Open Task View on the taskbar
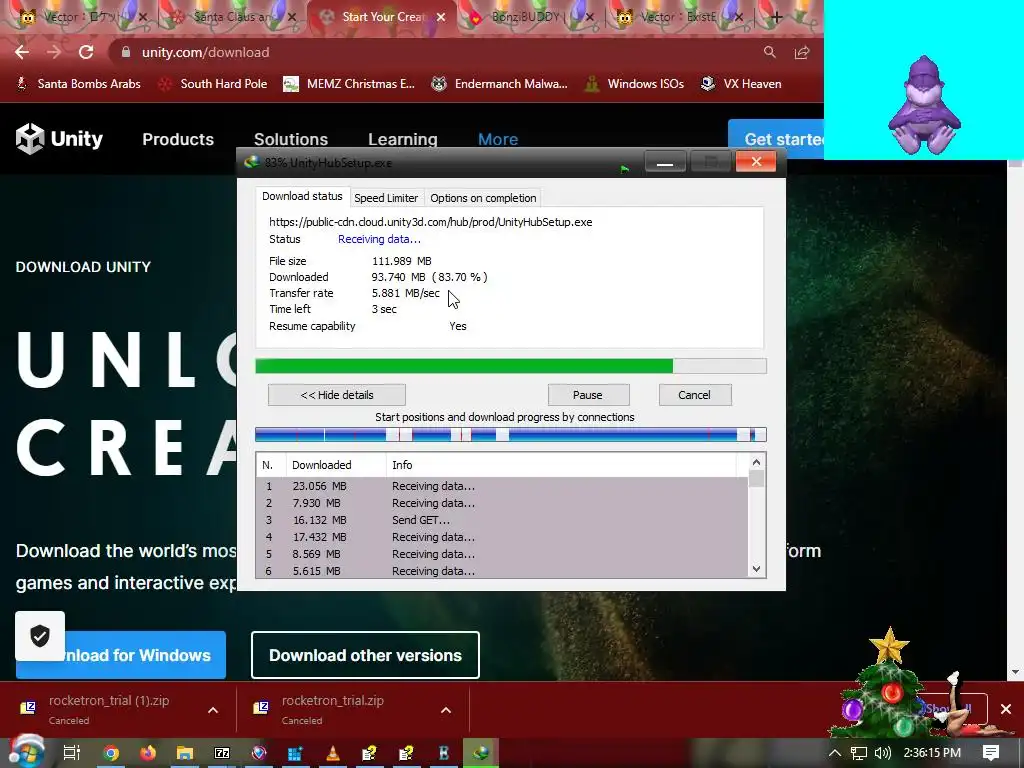 71,753
